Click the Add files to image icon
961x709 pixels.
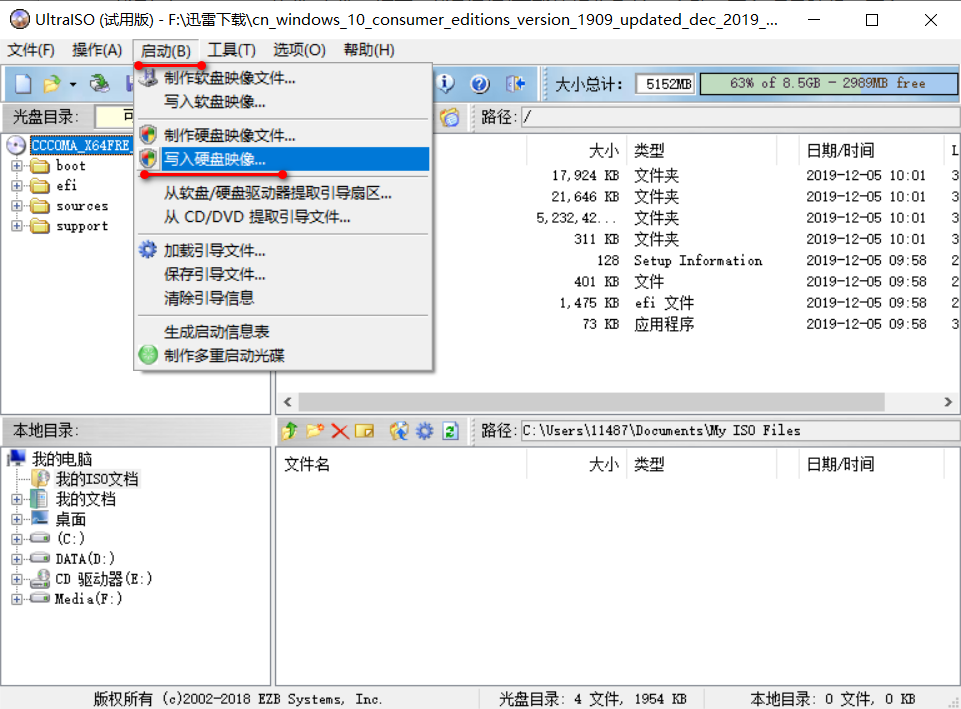399,431
